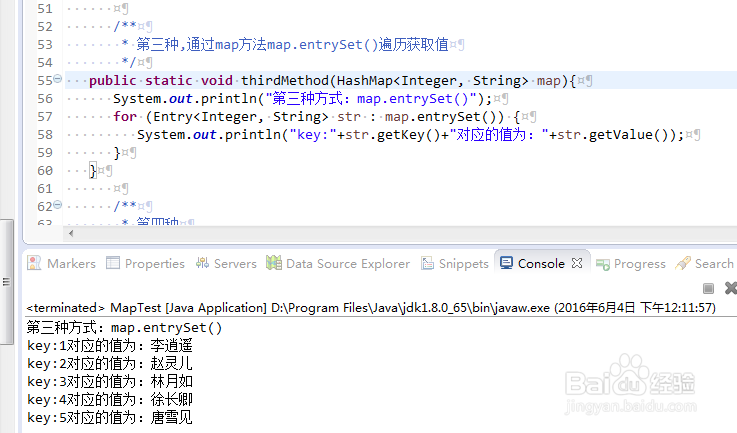The width and height of the screenshot is (737, 433).
Task: Click the Console terminate square icon
Action: (x=707, y=288)
